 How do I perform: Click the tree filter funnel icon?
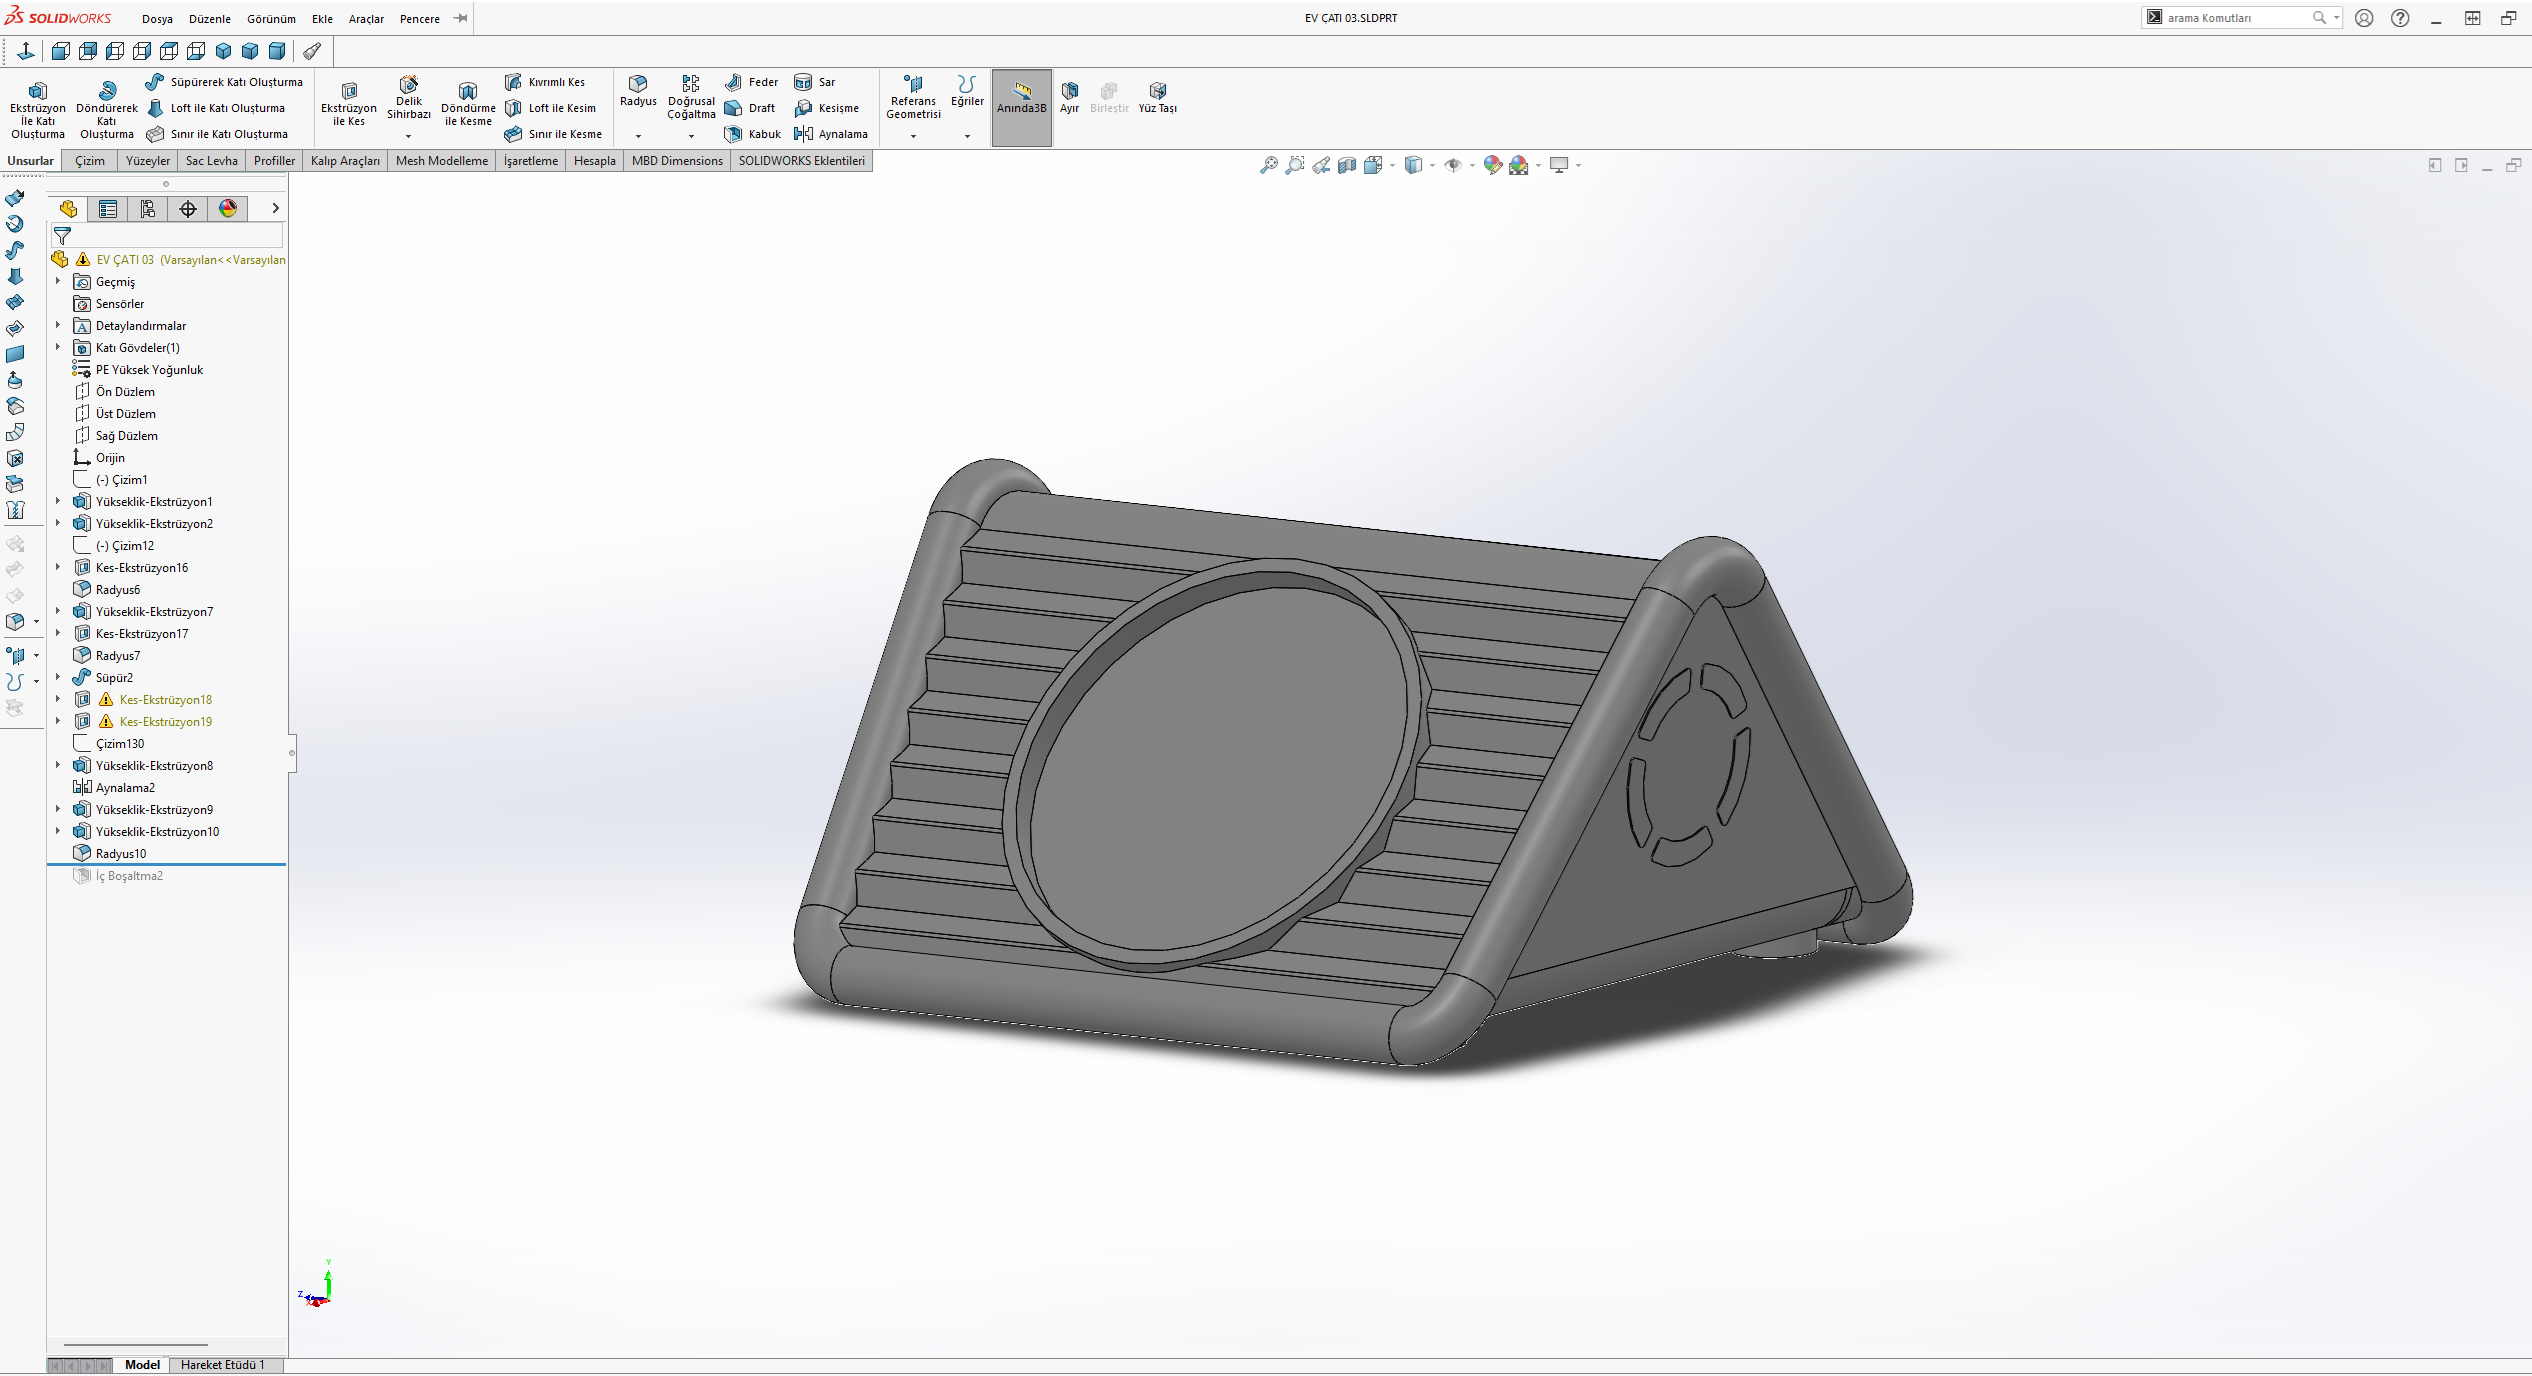pyautogui.click(x=63, y=236)
